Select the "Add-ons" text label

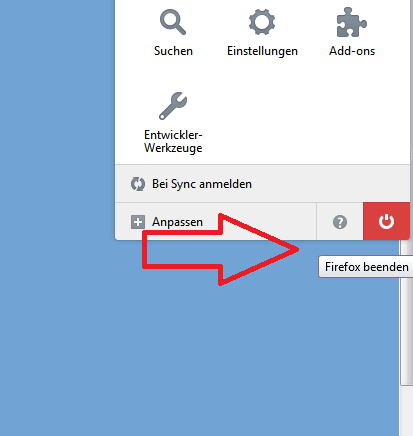pos(352,51)
